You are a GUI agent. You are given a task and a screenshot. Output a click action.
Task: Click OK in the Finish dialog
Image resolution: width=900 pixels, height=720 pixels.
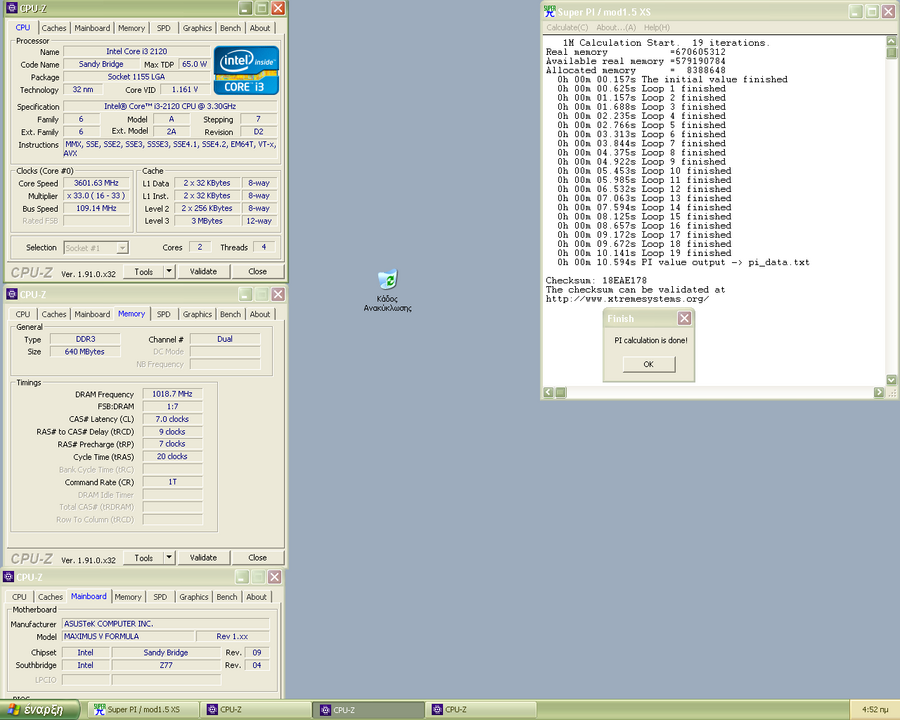[x=649, y=364]
